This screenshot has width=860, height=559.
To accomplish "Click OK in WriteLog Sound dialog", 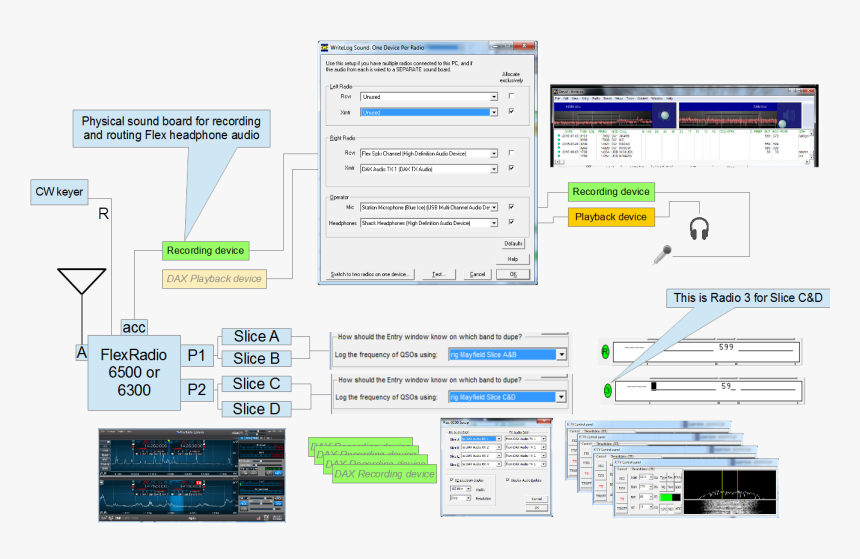I will pos(513,274).
